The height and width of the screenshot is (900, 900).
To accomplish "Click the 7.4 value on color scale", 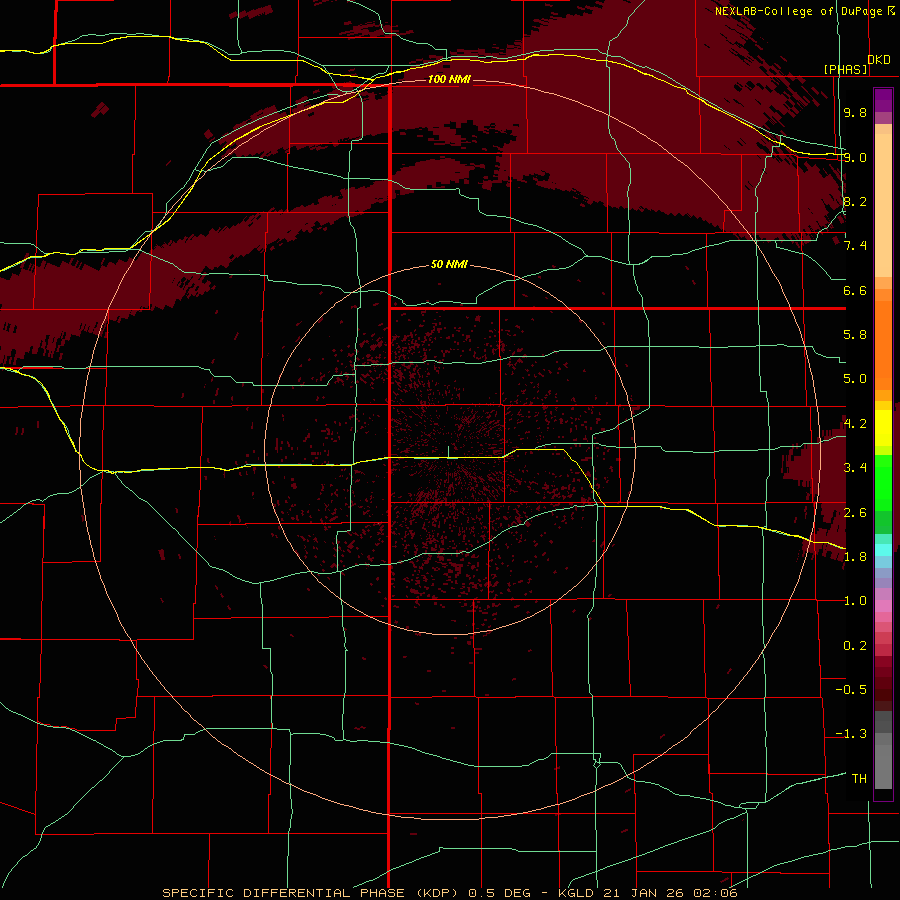I will [x=855, y=246].
